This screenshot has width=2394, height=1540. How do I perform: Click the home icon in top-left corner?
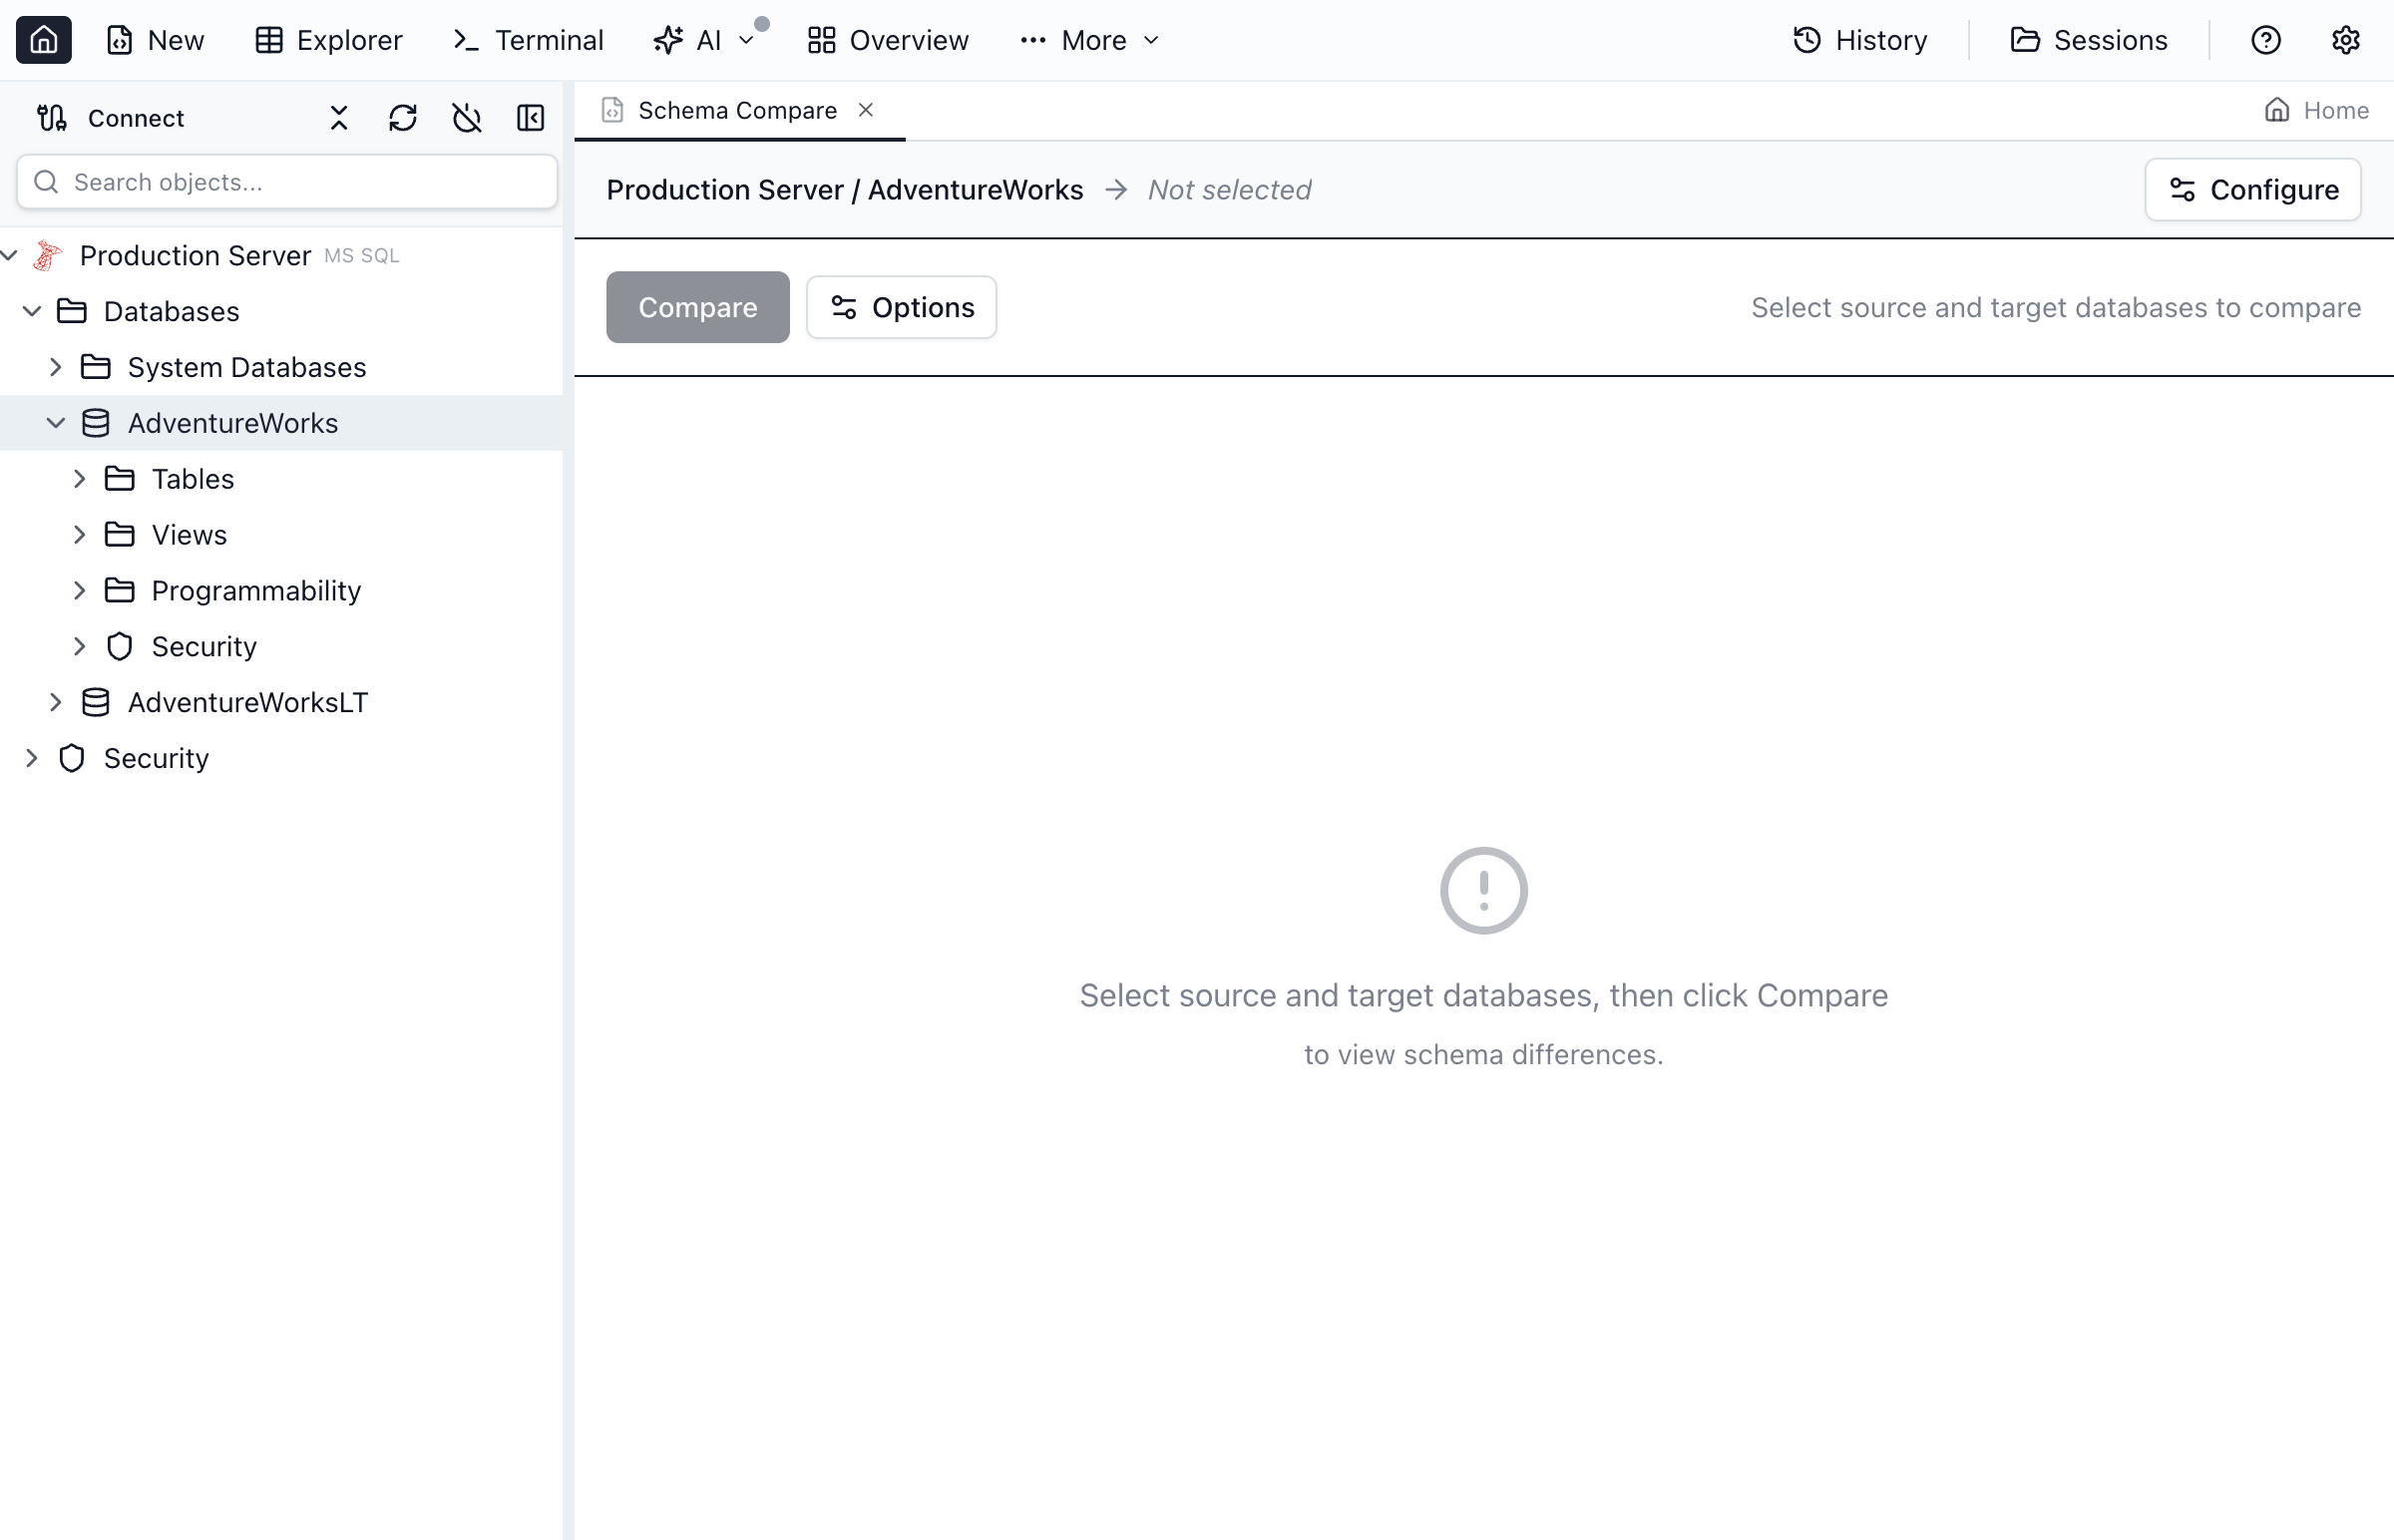(x=43, y=40)
